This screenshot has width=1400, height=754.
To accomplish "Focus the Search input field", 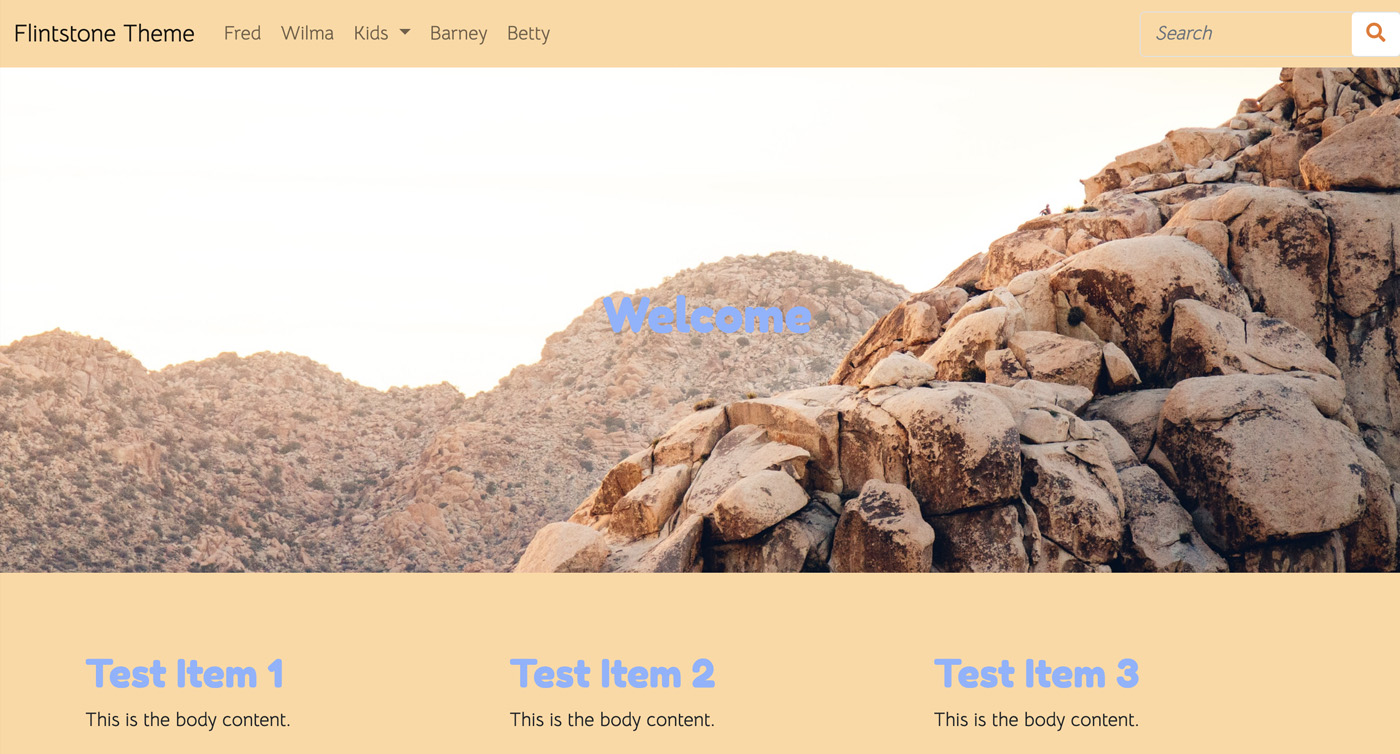I will 1246,33.
